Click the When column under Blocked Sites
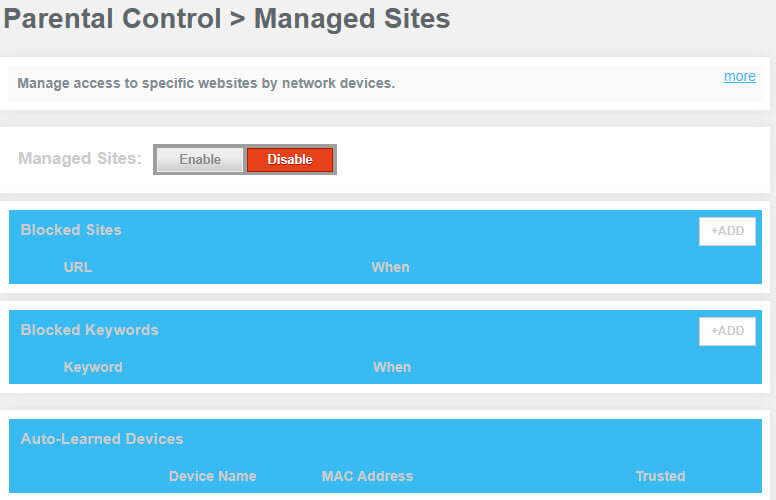 (390, 267)
